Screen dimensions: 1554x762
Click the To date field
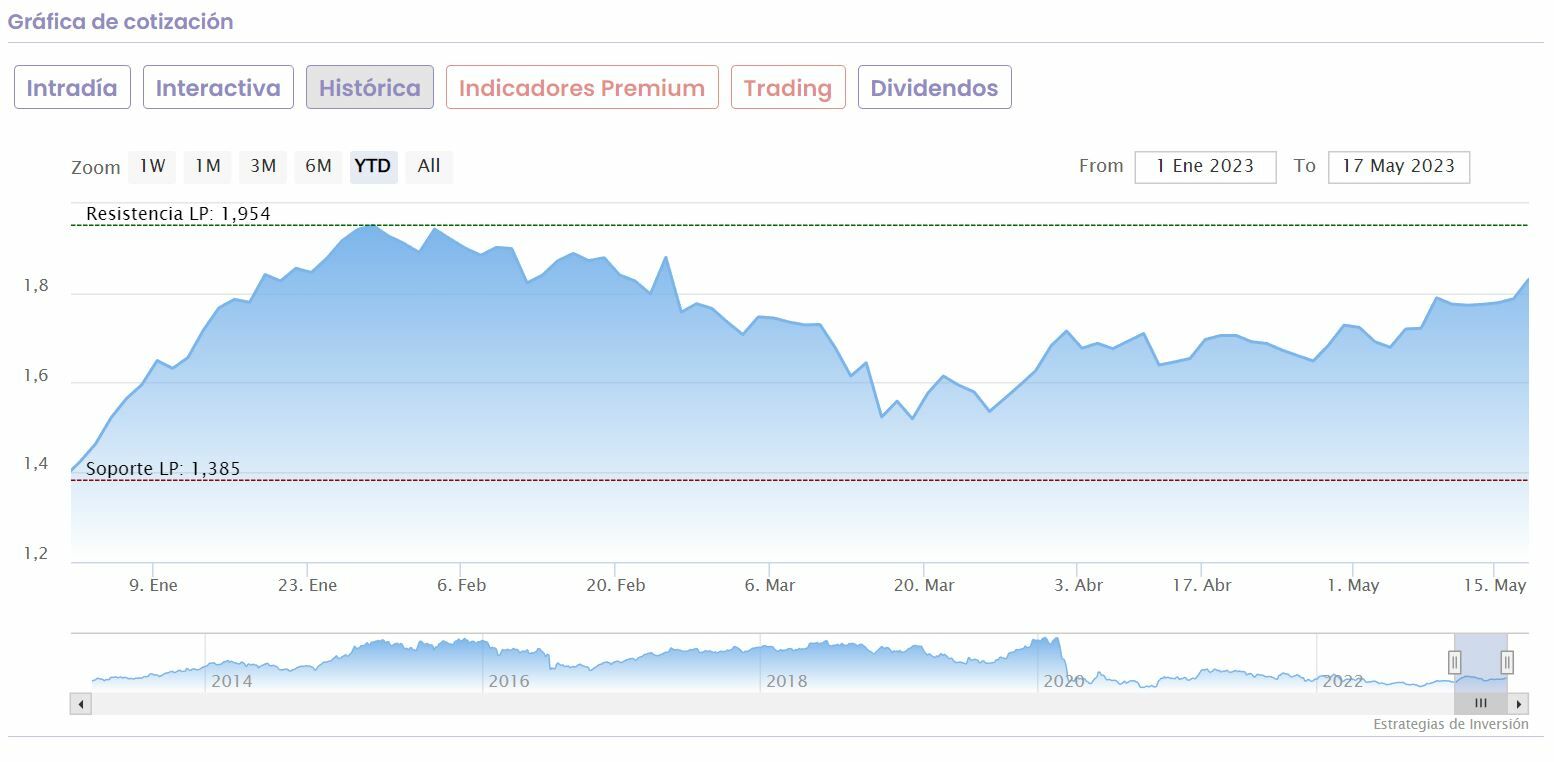pyautogui.click(x=1398, y=167)
